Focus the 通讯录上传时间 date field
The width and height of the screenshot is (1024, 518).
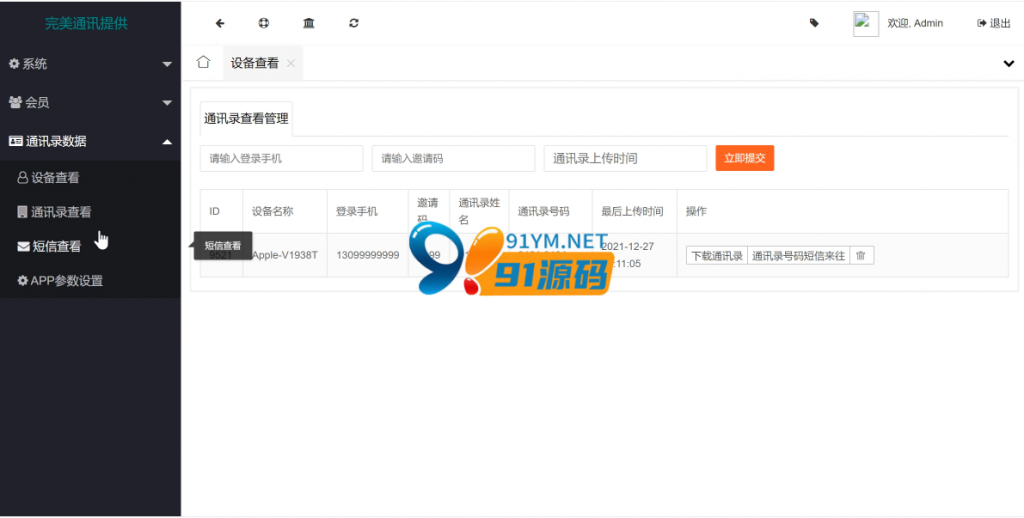click(x=625, y=158)
